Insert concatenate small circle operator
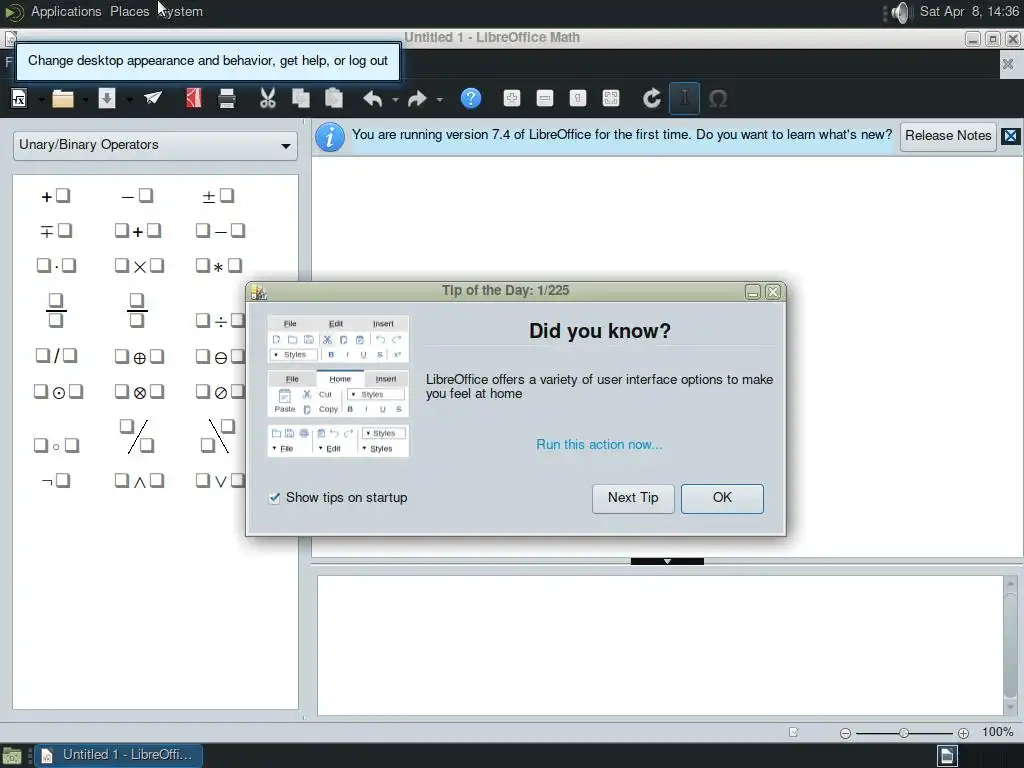Viewport: 1024px width, 768px height. 56,446
